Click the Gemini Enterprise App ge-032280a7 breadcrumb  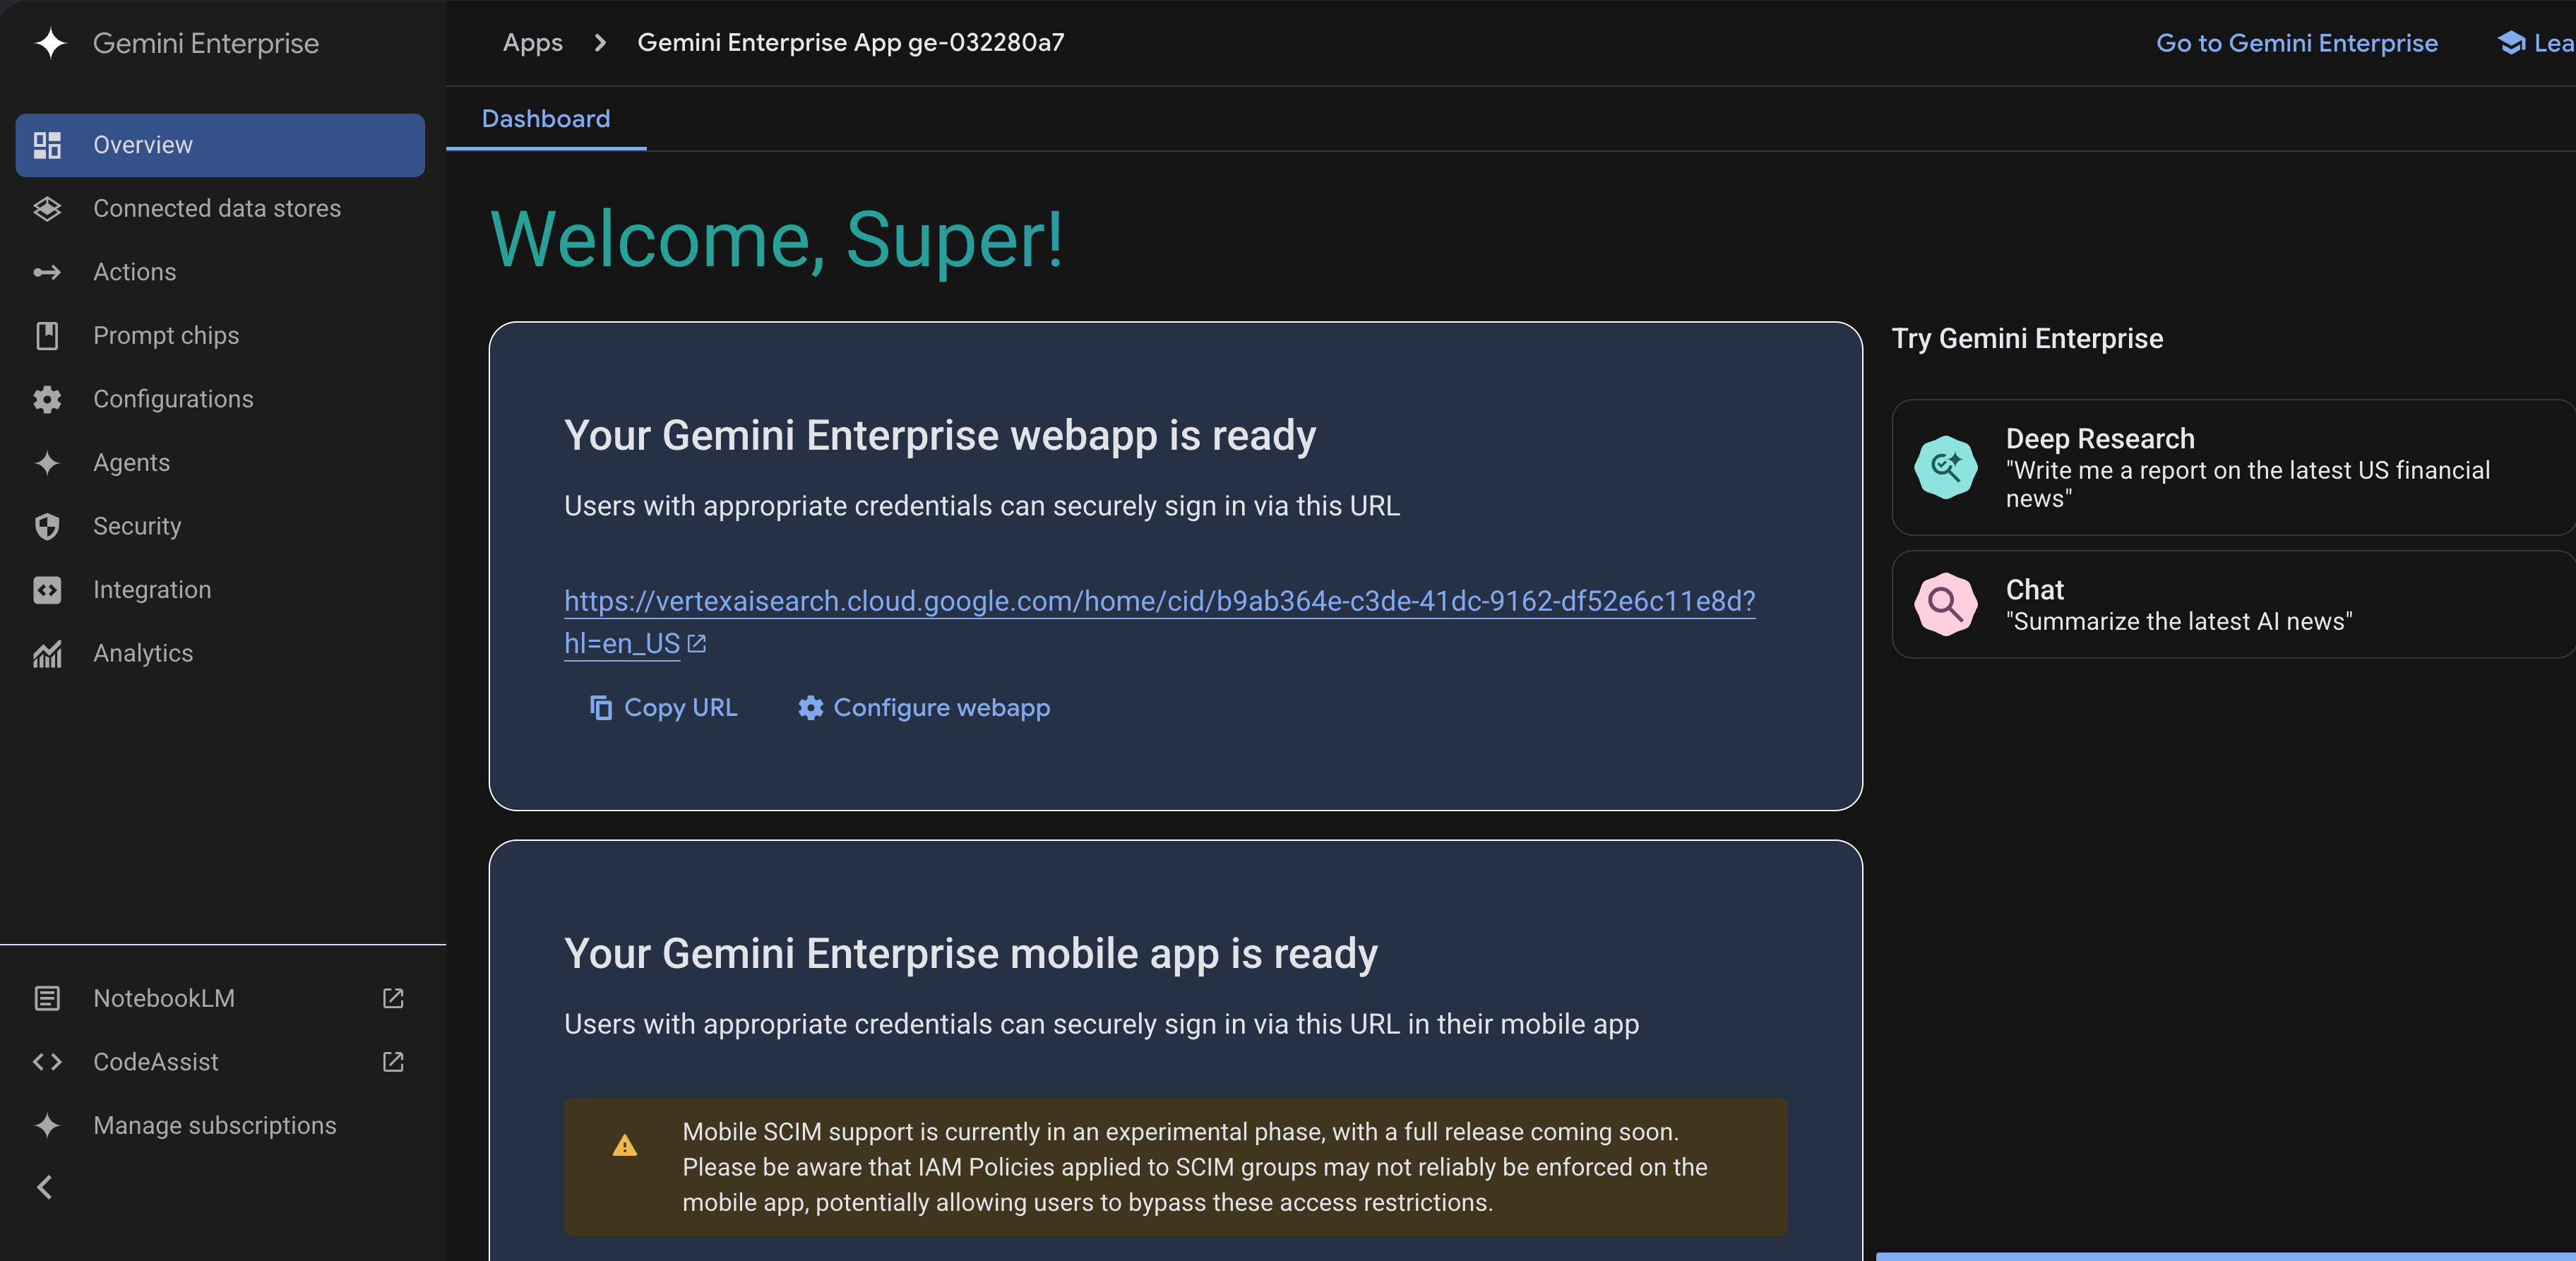point(851,43)
